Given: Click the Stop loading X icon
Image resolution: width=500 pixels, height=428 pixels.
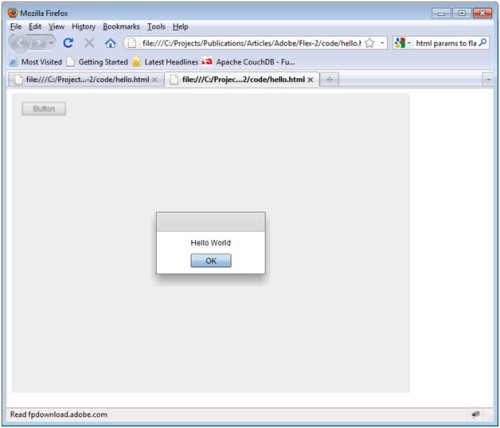Looking at the screenshot, I should (89, 43).
